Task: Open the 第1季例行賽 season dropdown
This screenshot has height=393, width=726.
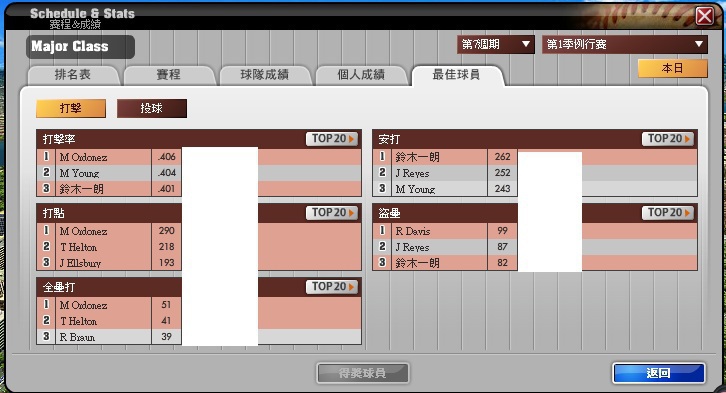Action: (x=625, y=44)
